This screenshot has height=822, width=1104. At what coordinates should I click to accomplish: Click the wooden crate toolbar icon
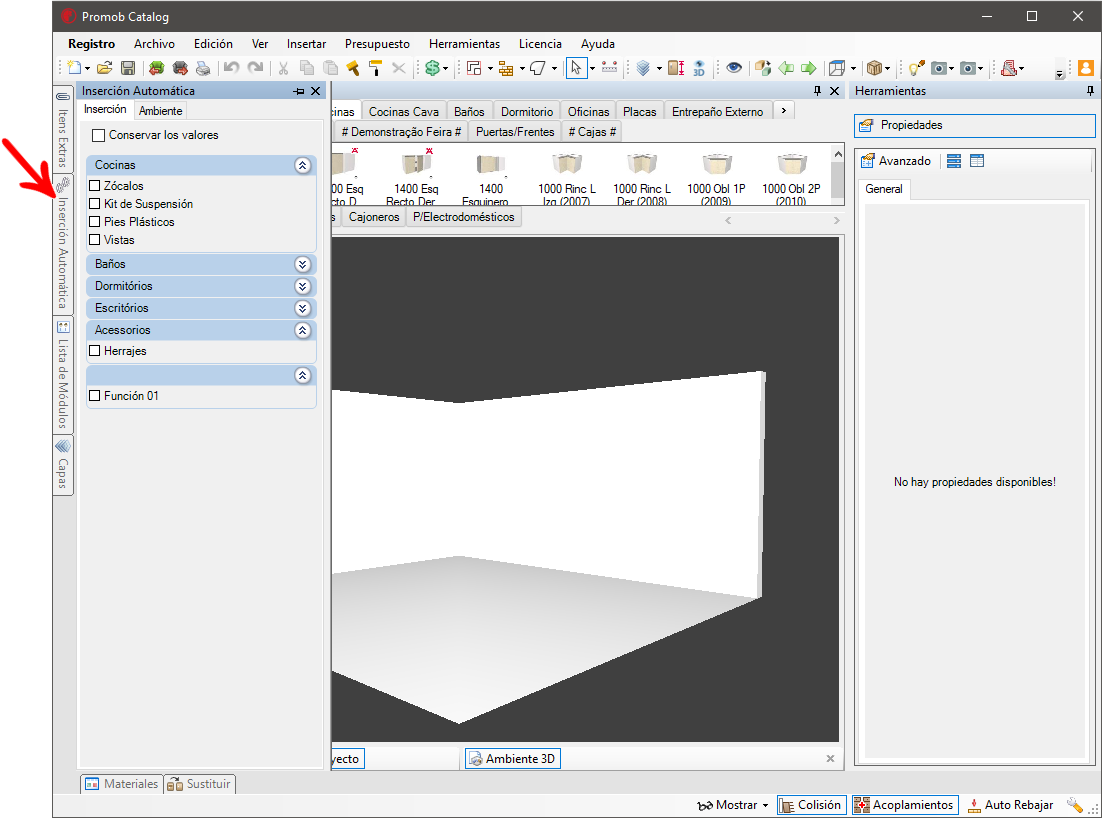click(874, 68)
